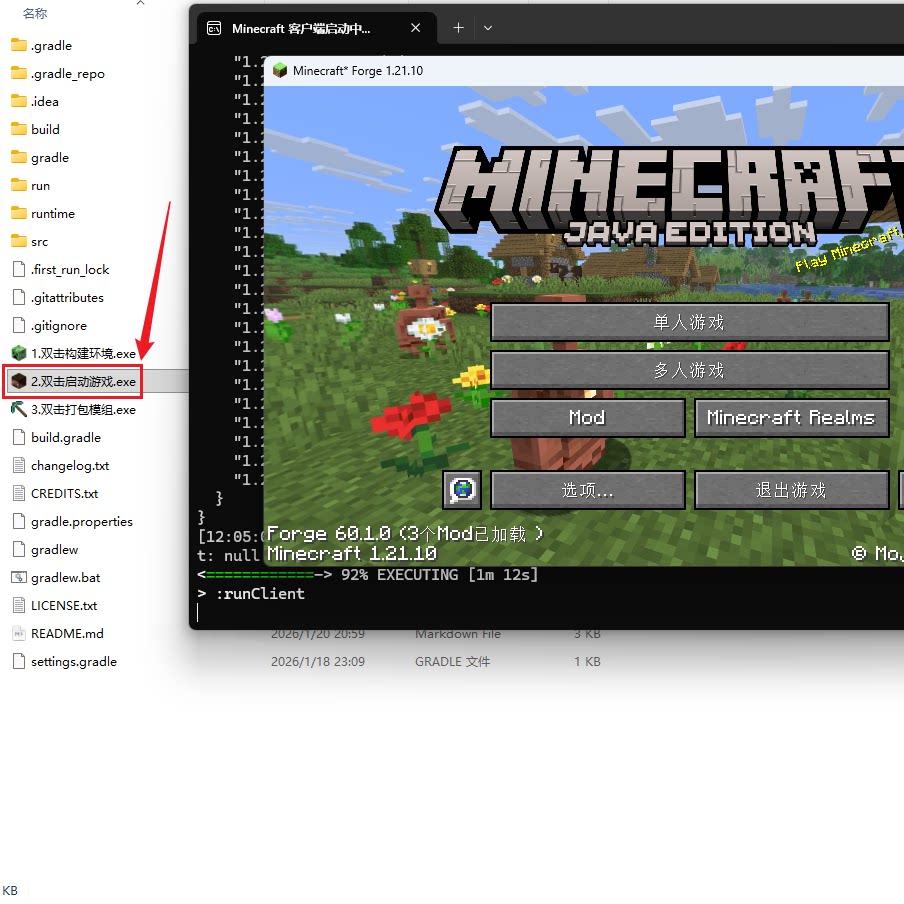The width and height of the screenshot is (904, 904).
Task: Click the Minecraft Forge window grass block icon
Action: click(280, 70)
